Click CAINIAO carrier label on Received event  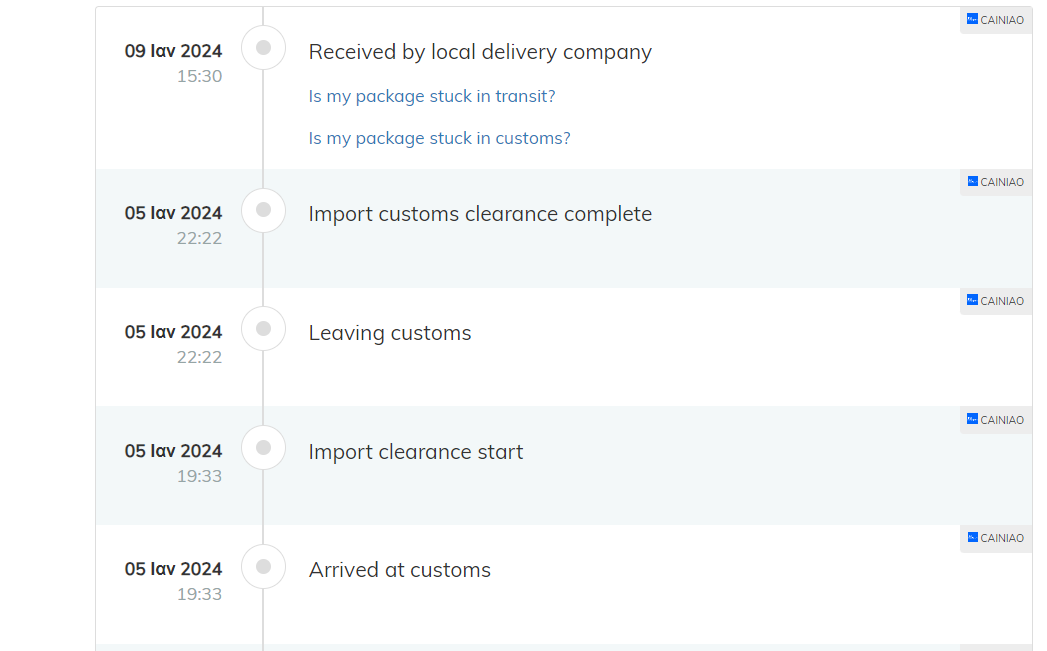1002,20
